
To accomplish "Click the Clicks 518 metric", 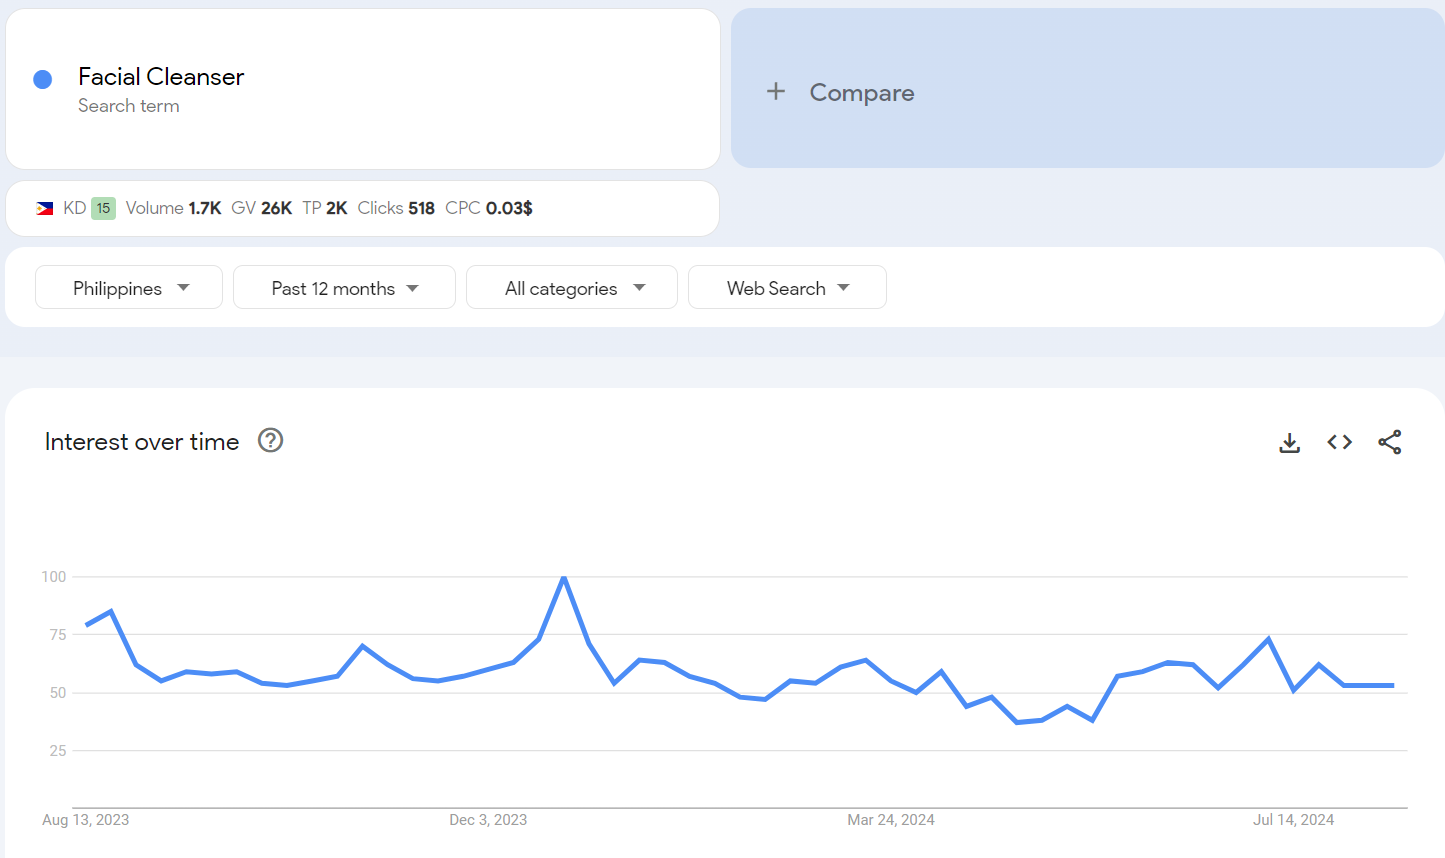I will 396,208.
